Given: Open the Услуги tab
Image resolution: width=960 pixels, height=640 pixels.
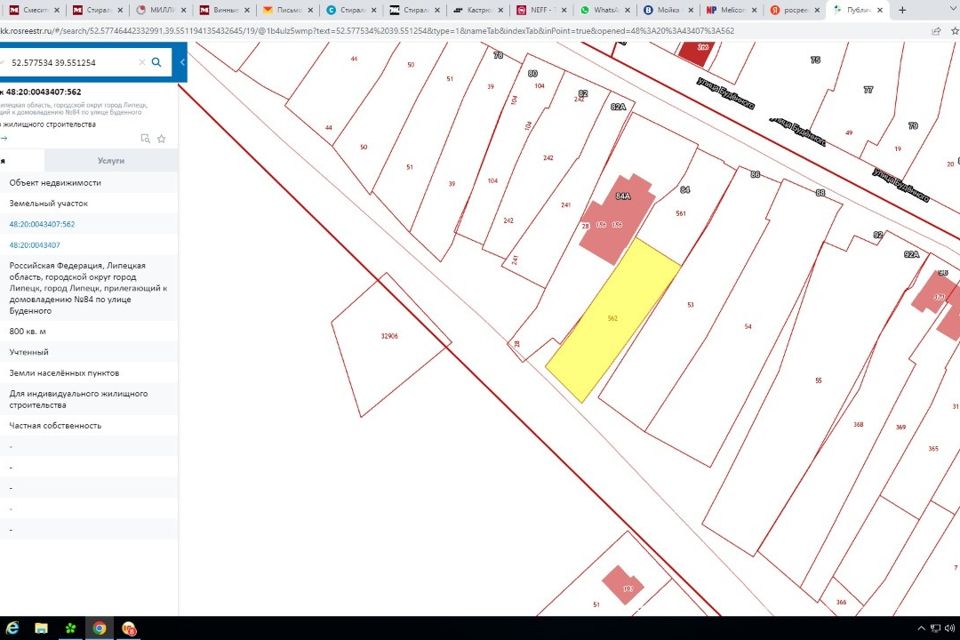Looking at the screenshot, I should tap(111, 160).
